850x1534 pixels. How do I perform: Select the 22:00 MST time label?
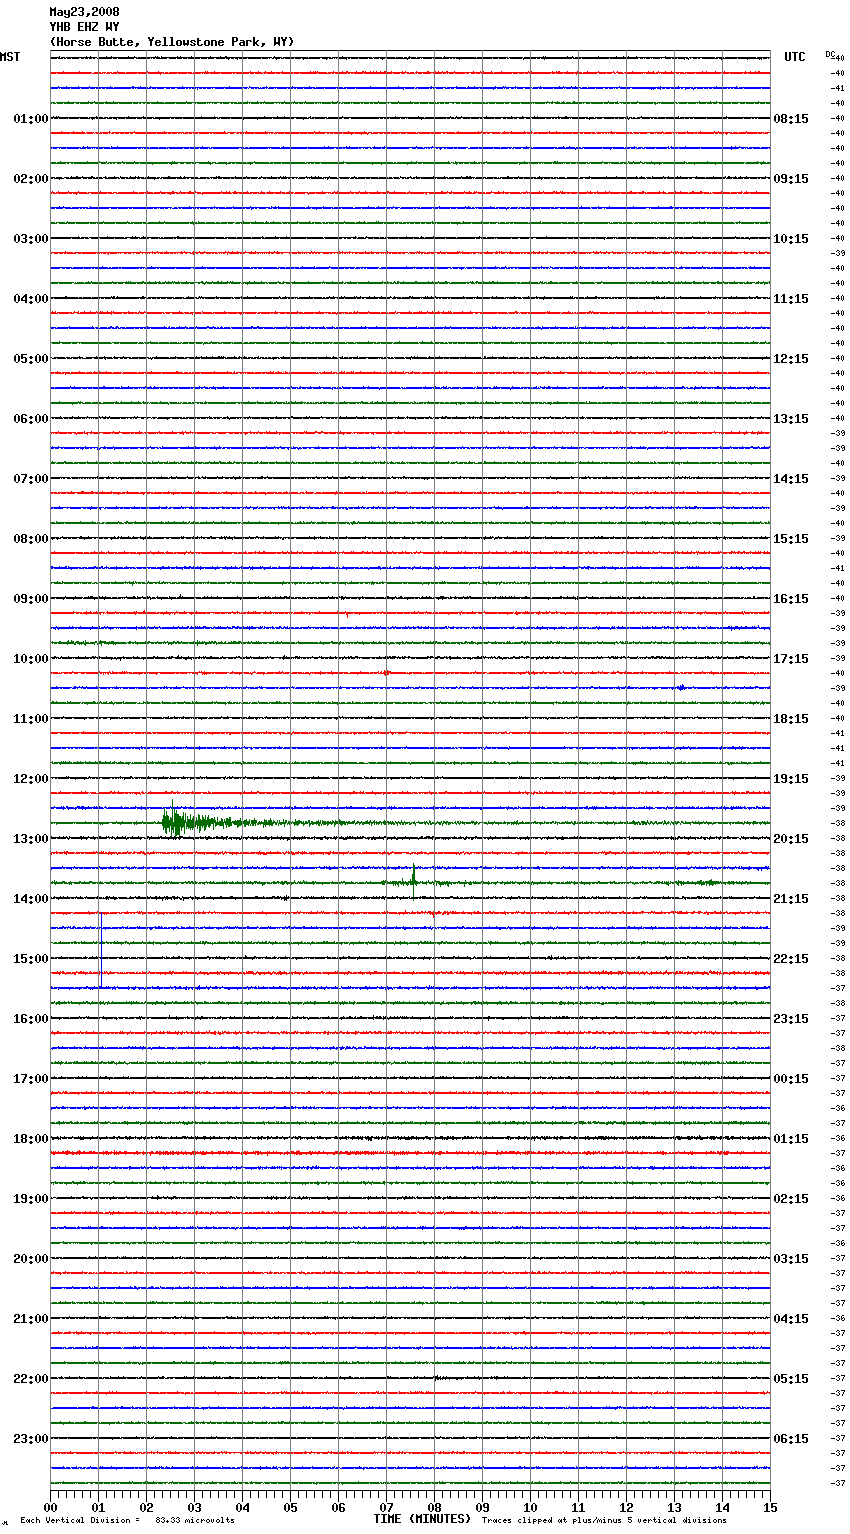31,1379
